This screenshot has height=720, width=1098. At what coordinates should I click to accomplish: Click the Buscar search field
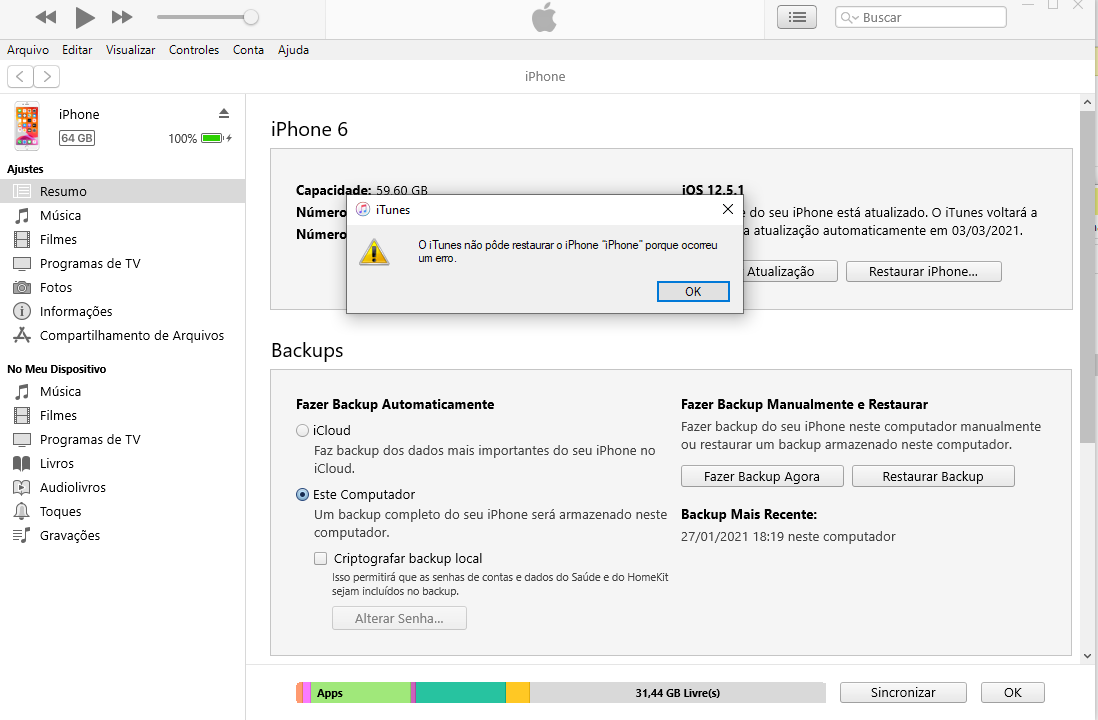click(x=920, y=18)
